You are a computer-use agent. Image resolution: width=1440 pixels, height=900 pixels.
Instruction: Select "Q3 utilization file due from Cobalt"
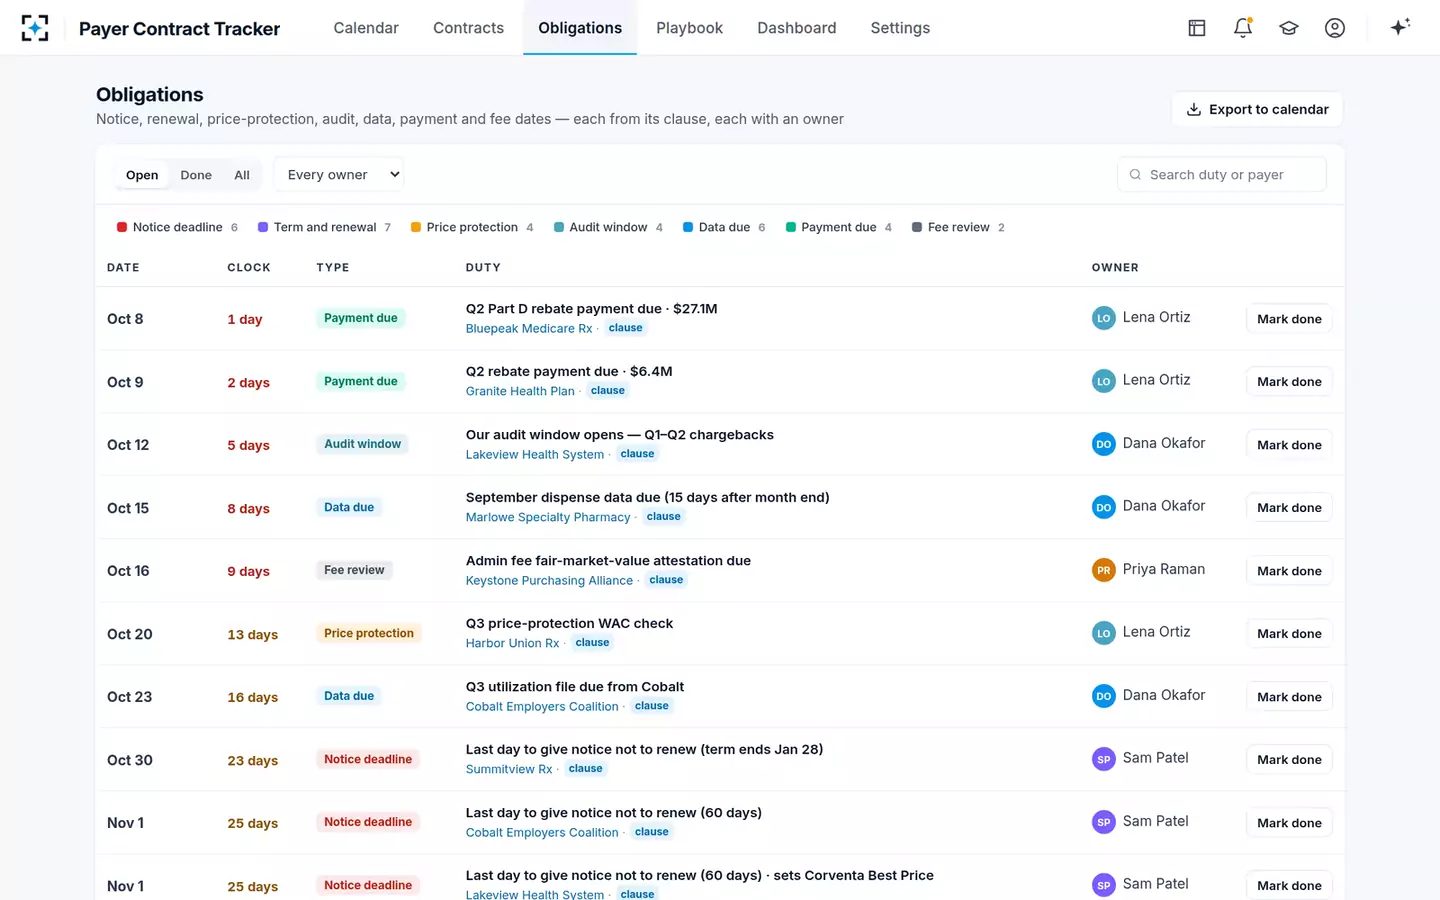coord(575,687)
